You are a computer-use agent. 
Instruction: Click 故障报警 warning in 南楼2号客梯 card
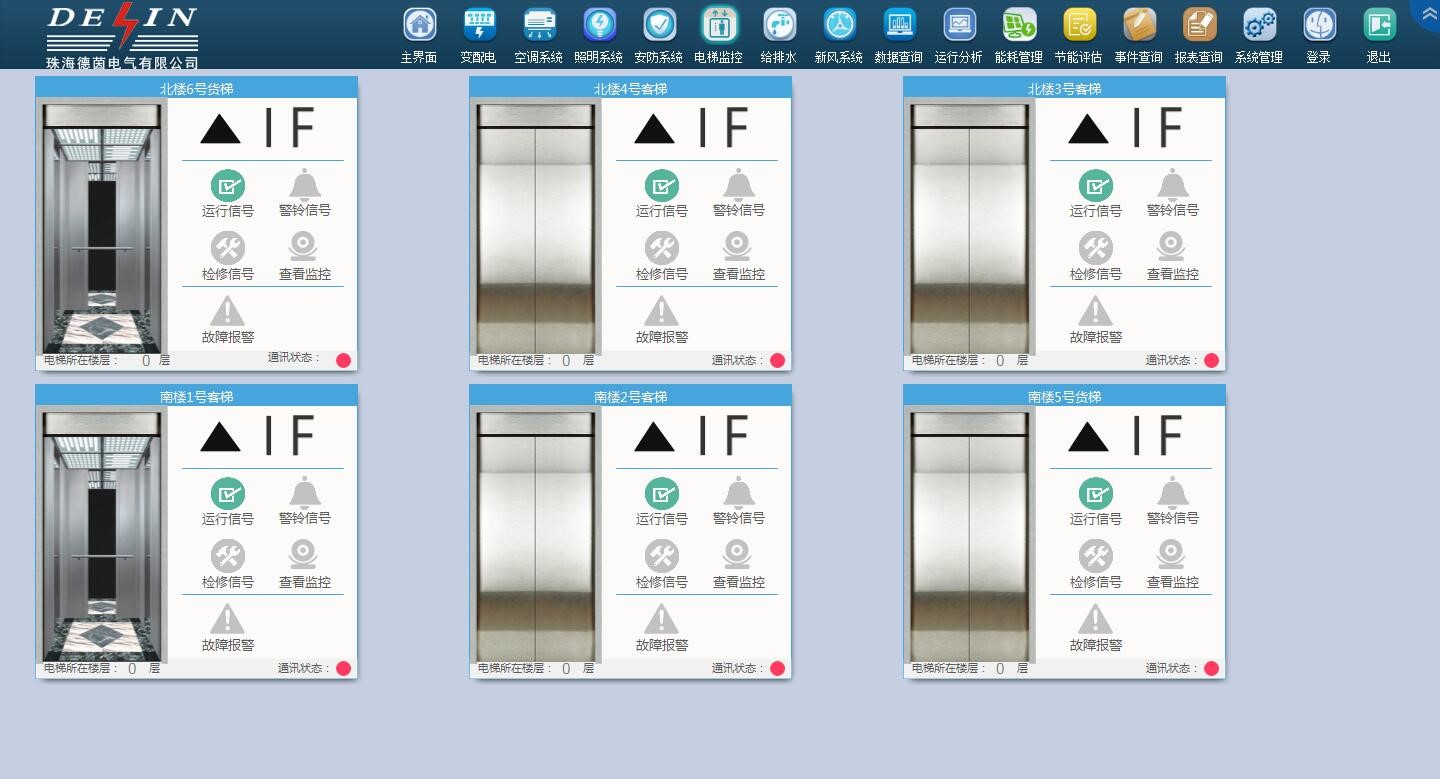tap(662, 619)
